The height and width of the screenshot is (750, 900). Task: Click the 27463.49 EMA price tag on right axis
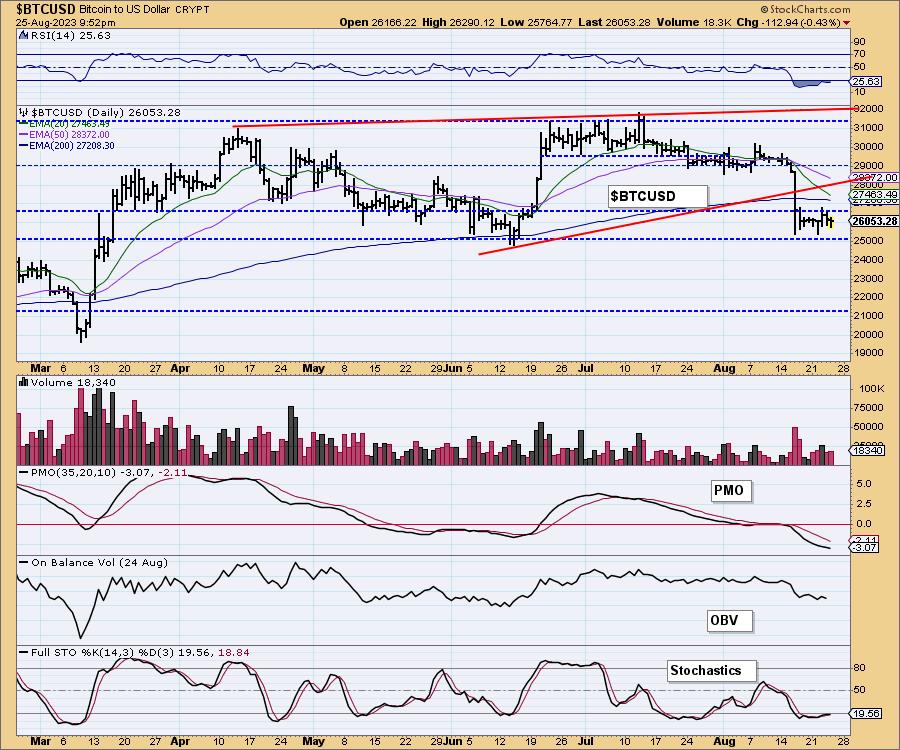tap(875, 195)
